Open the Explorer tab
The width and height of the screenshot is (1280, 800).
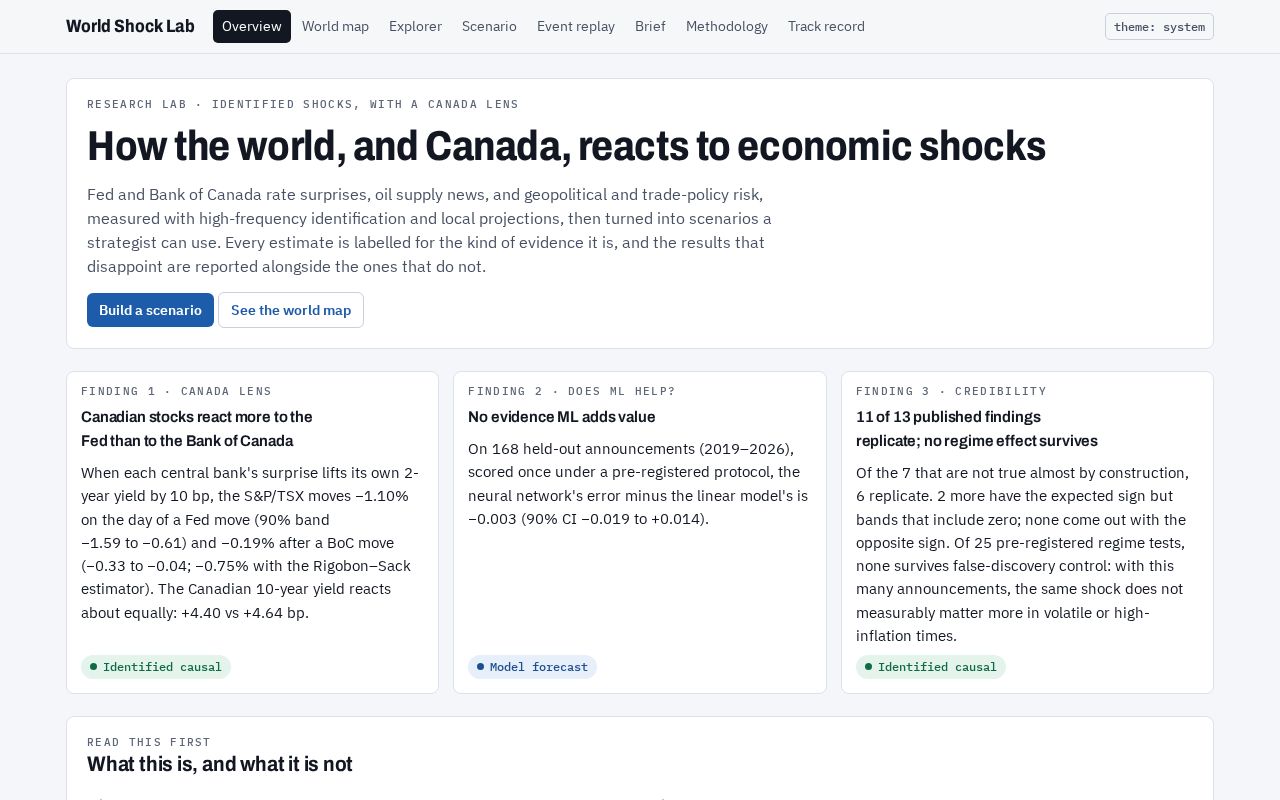(415, 26)
